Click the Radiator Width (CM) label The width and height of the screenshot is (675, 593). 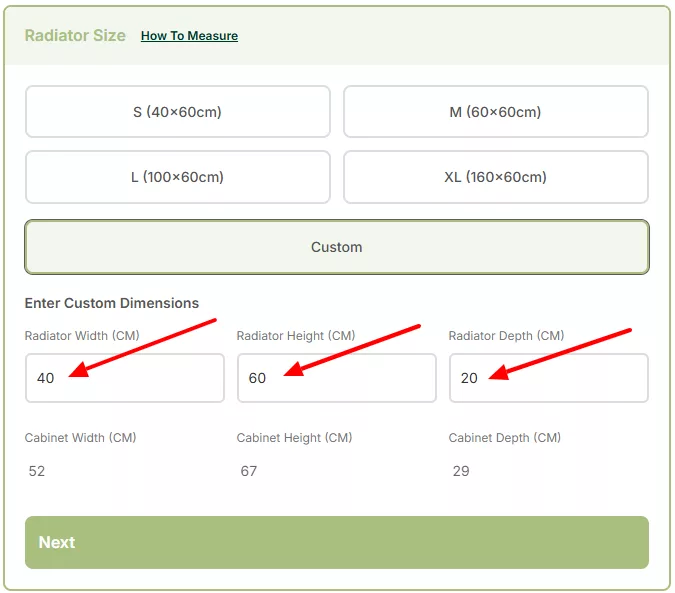83,336
